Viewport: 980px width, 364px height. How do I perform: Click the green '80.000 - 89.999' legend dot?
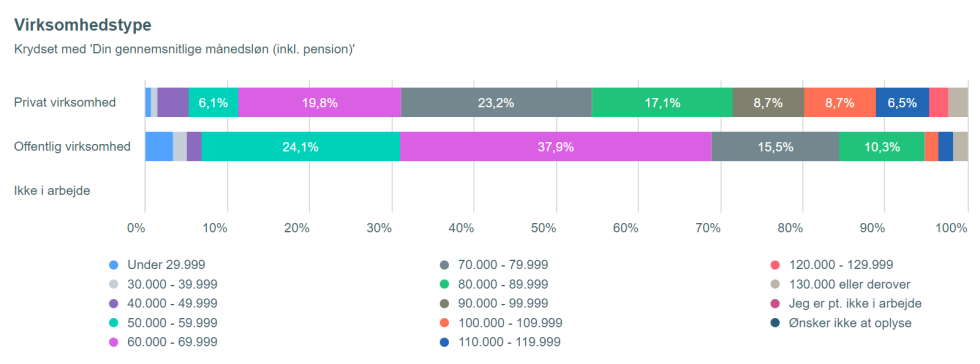pyautogui.click(x=444, y=284)
